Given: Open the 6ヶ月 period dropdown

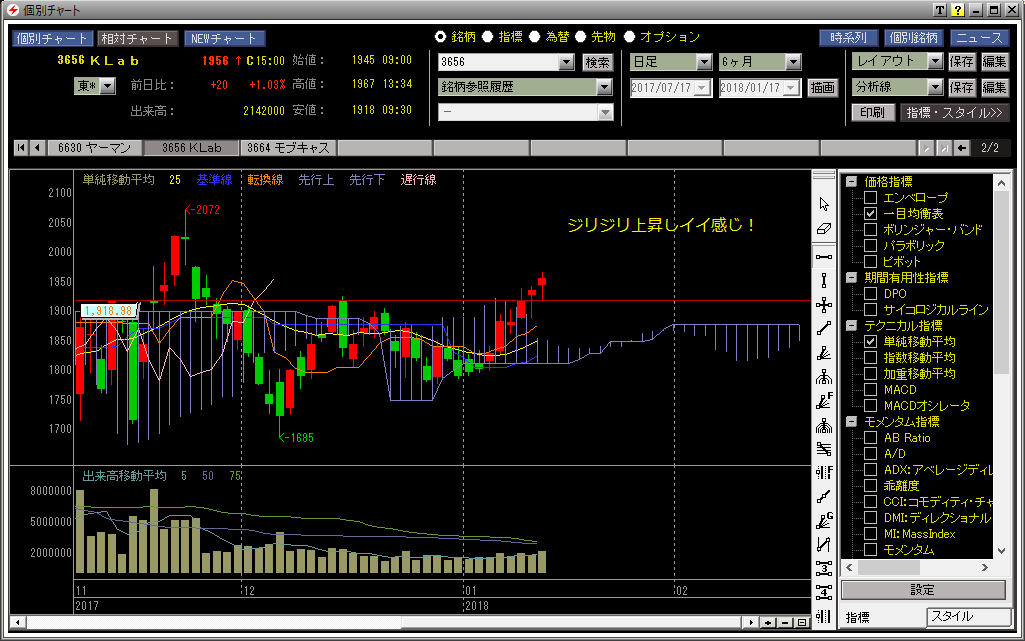Looking at the screenshot, I should [793, 62].
